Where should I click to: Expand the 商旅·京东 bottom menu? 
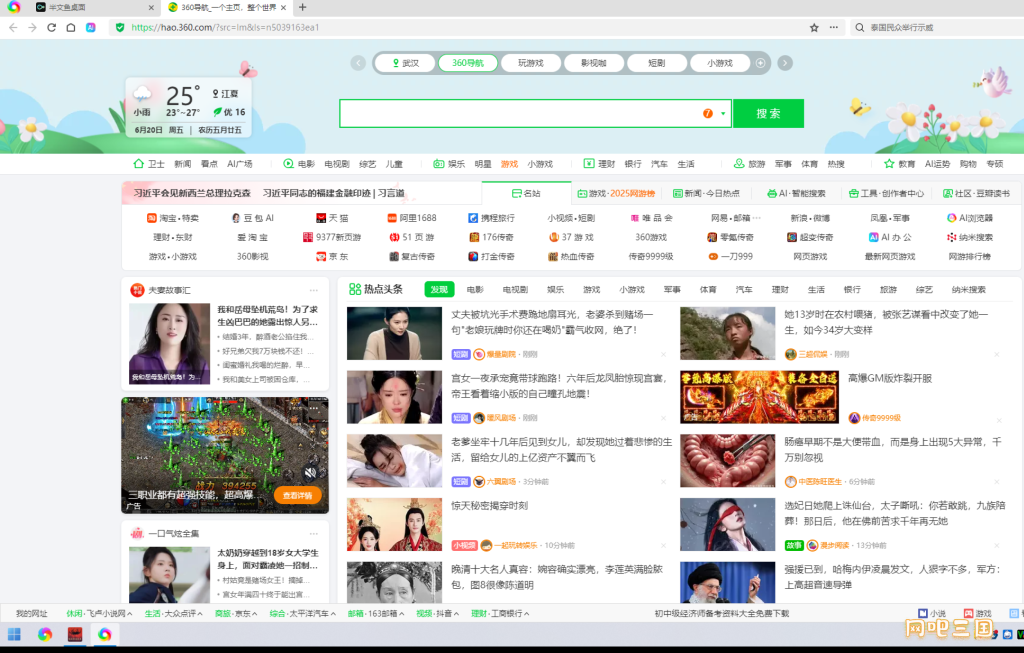point(236,614)
